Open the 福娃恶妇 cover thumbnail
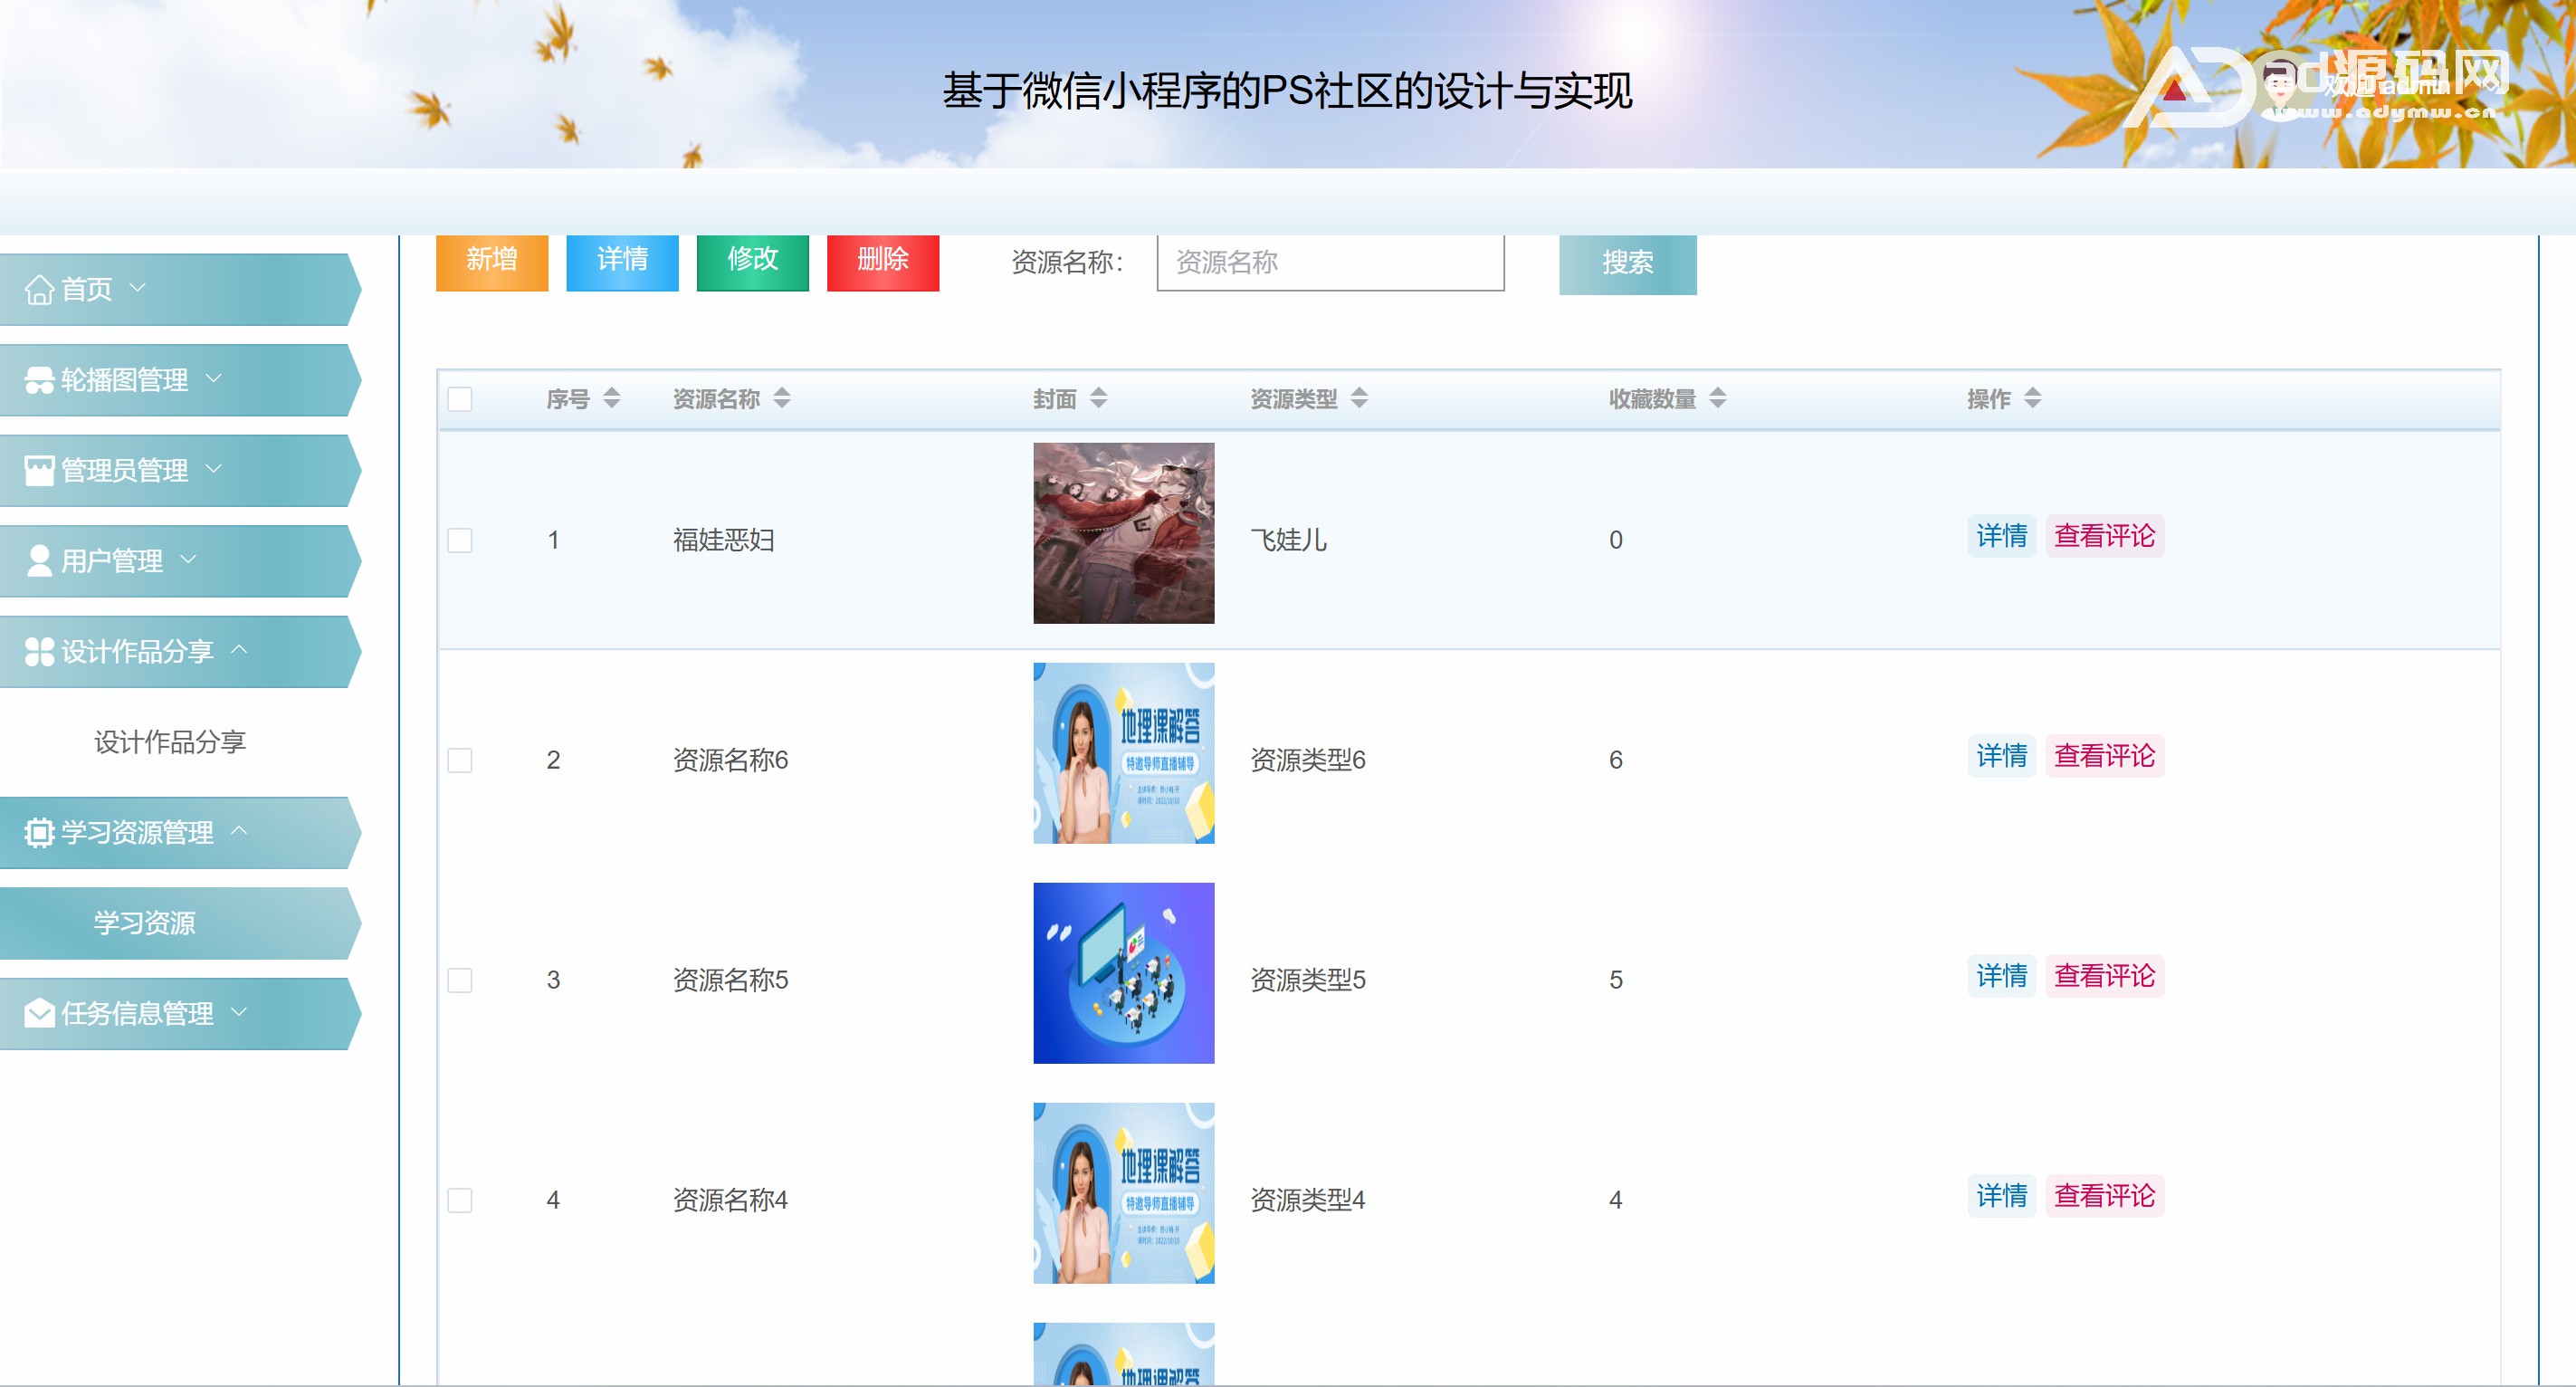Image resolution: width=2576 pixels, height=1387 pixels. click(x=1123, y=534)
